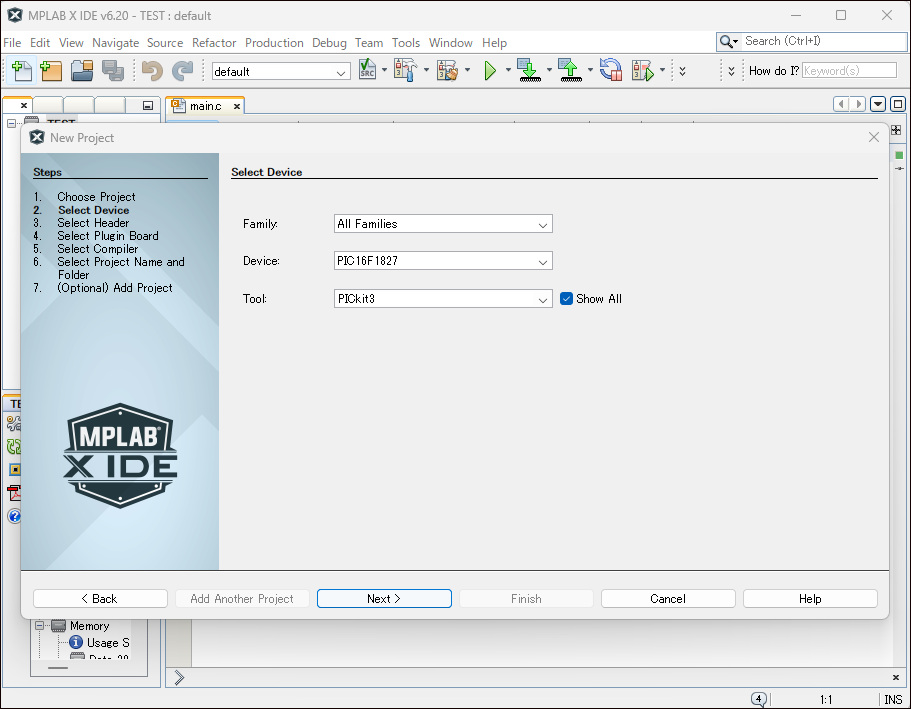The width and height of the screenshot is (911, 709).
Task: Click the 'Choose Project' step text
Action: coord(96,197)
